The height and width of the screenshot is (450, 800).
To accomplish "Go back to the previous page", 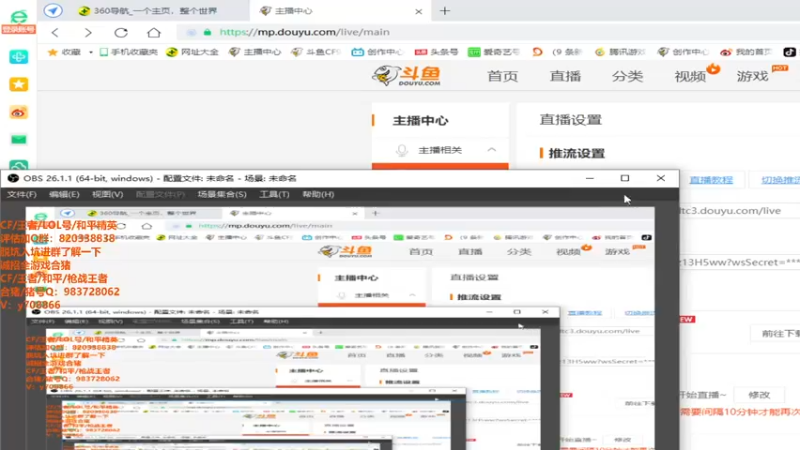I will point(55,33).
